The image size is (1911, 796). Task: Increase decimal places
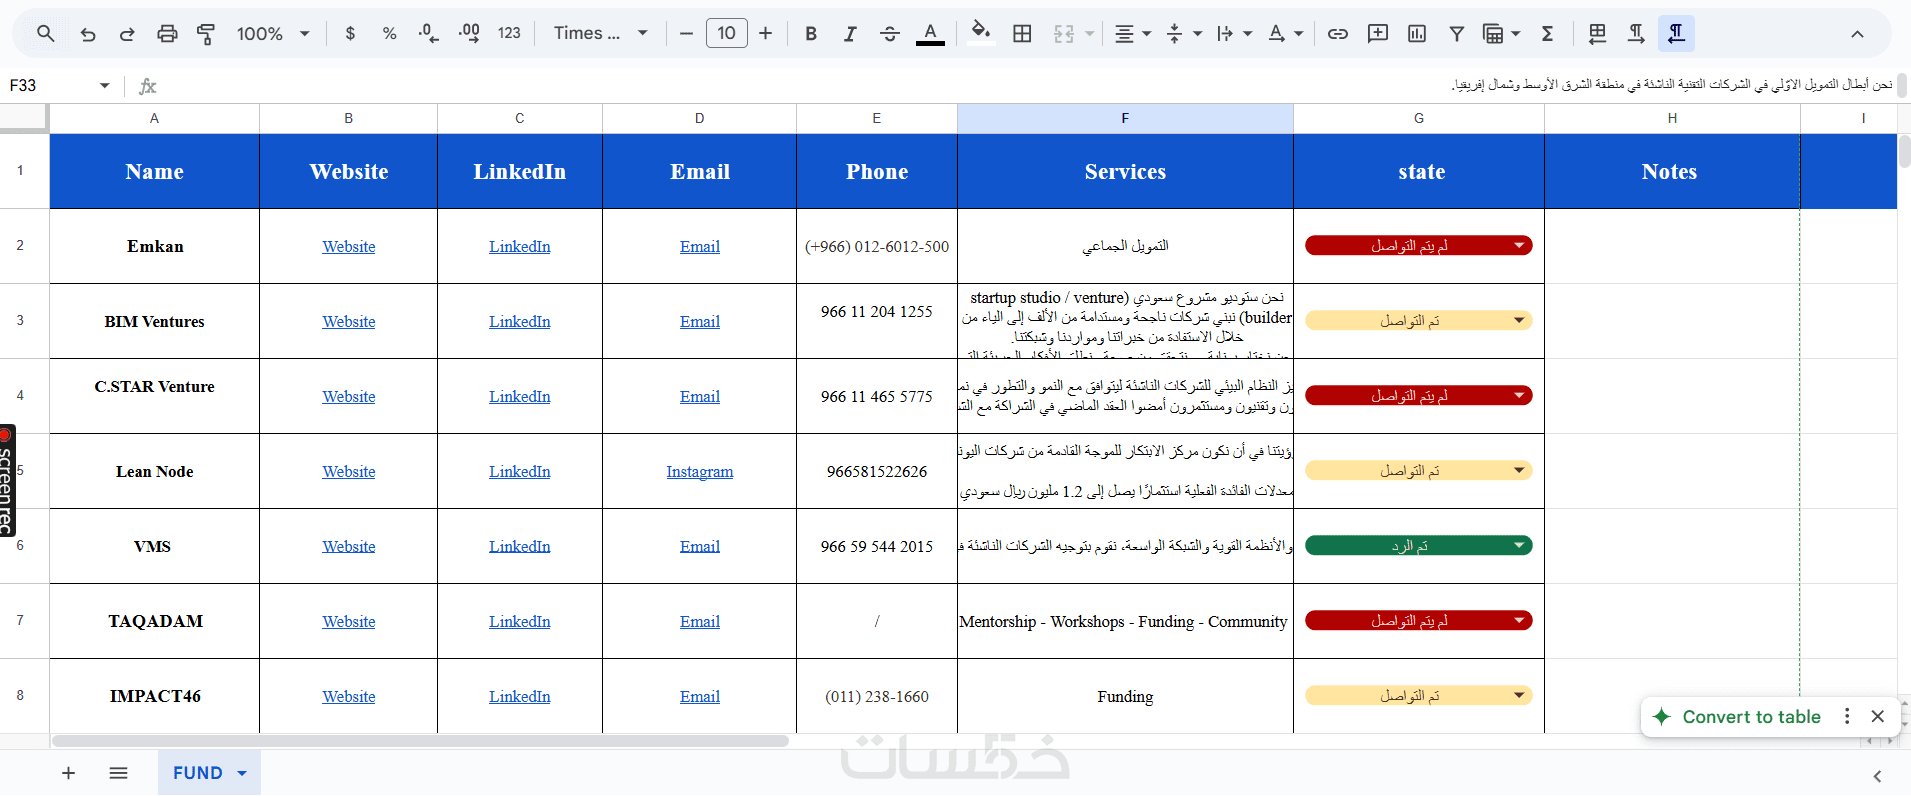coord(469,34)
